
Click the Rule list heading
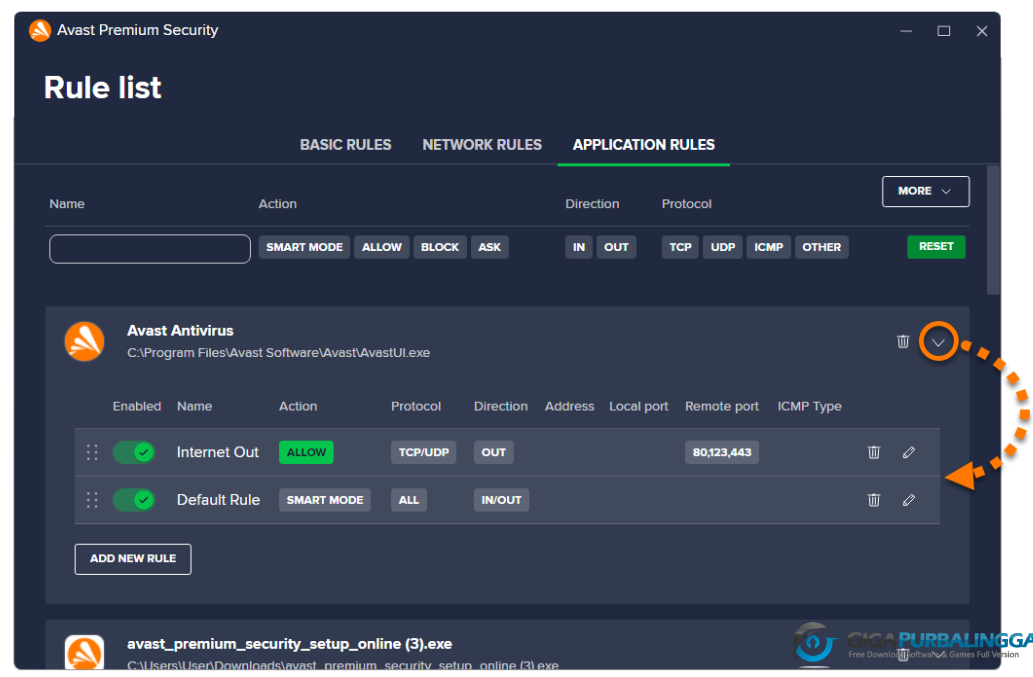(102, 88)
